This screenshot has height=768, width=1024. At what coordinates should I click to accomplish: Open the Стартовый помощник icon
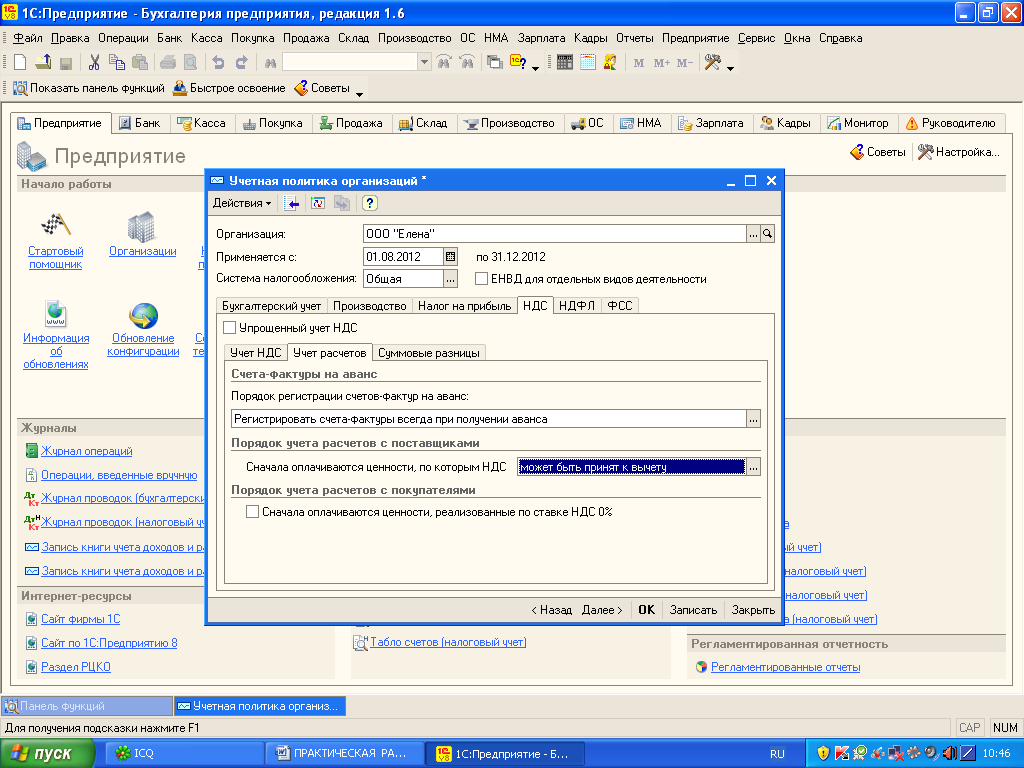pos(56,225)
